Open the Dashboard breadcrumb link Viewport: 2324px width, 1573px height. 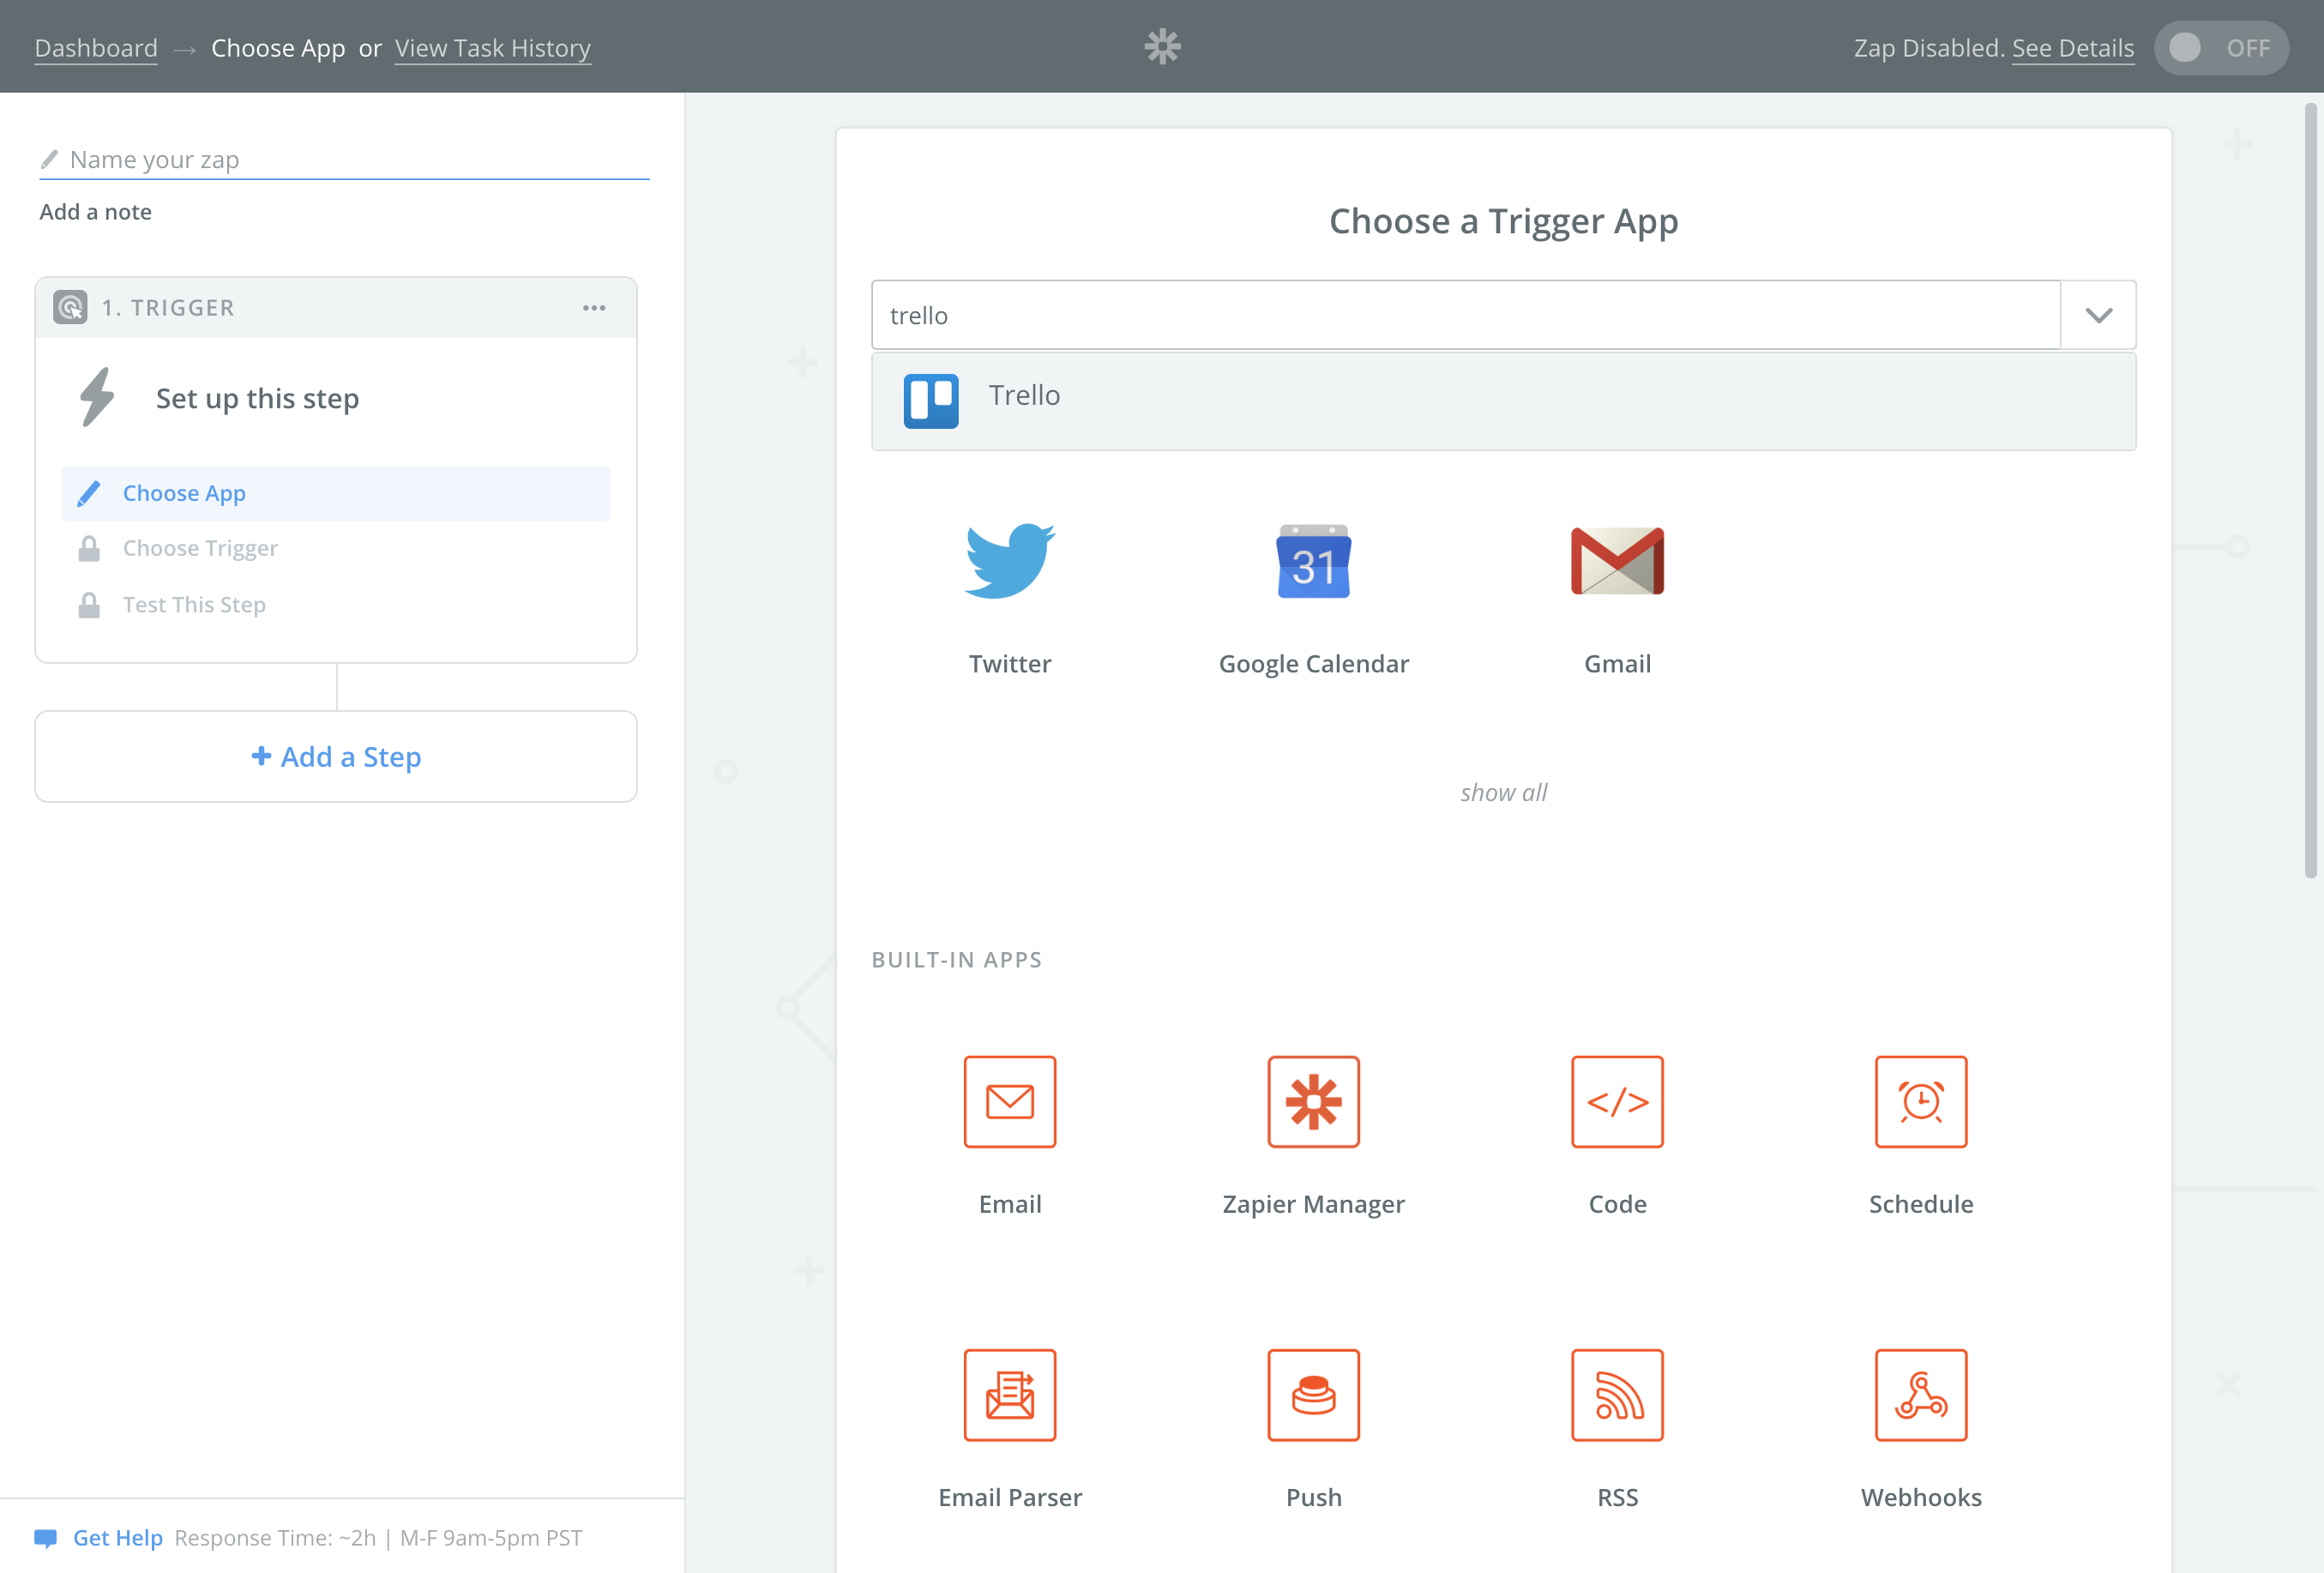click(x=96, y=48)
